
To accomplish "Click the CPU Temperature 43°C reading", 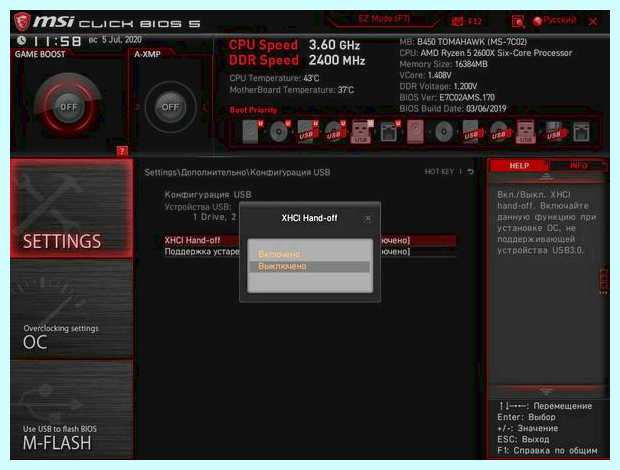I will [274, 78].
